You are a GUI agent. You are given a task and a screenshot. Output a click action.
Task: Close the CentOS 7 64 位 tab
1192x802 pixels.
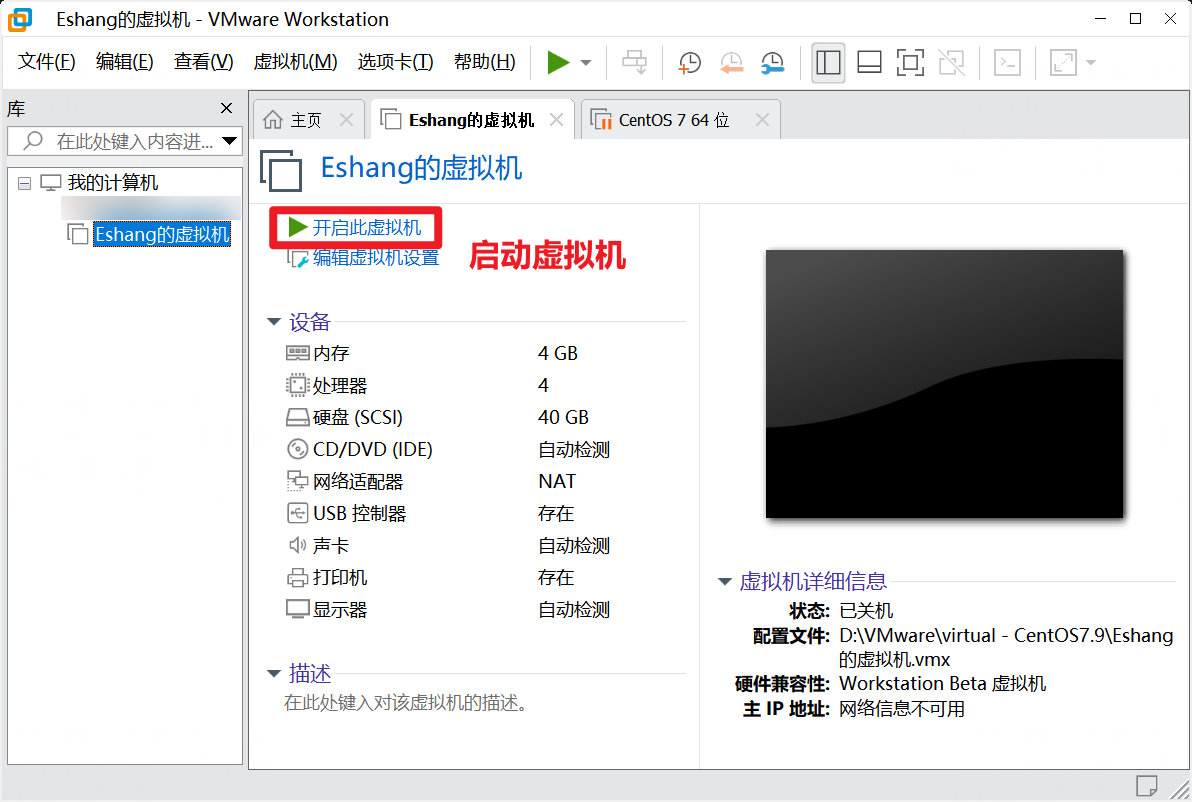click(x=762, y=120)
